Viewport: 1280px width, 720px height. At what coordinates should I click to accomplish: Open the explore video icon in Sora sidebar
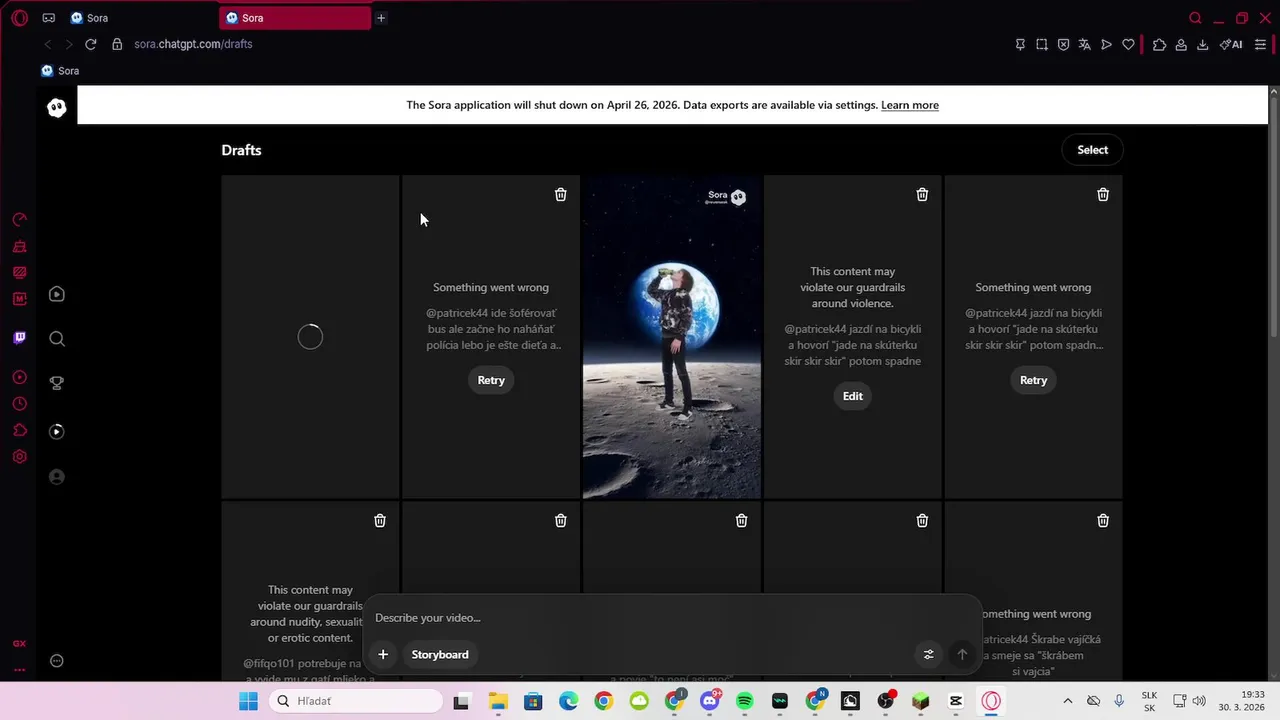coord(57,294)
